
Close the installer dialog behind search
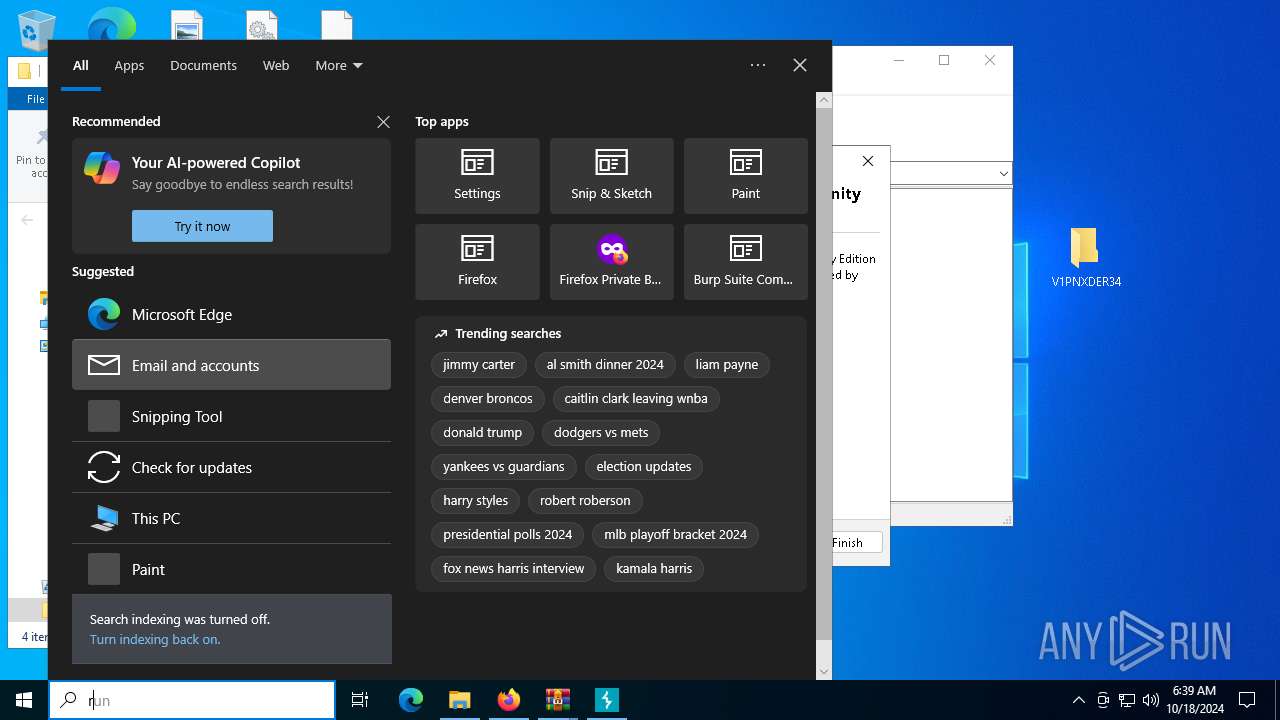pyautogui.click(x=868, y=161)
